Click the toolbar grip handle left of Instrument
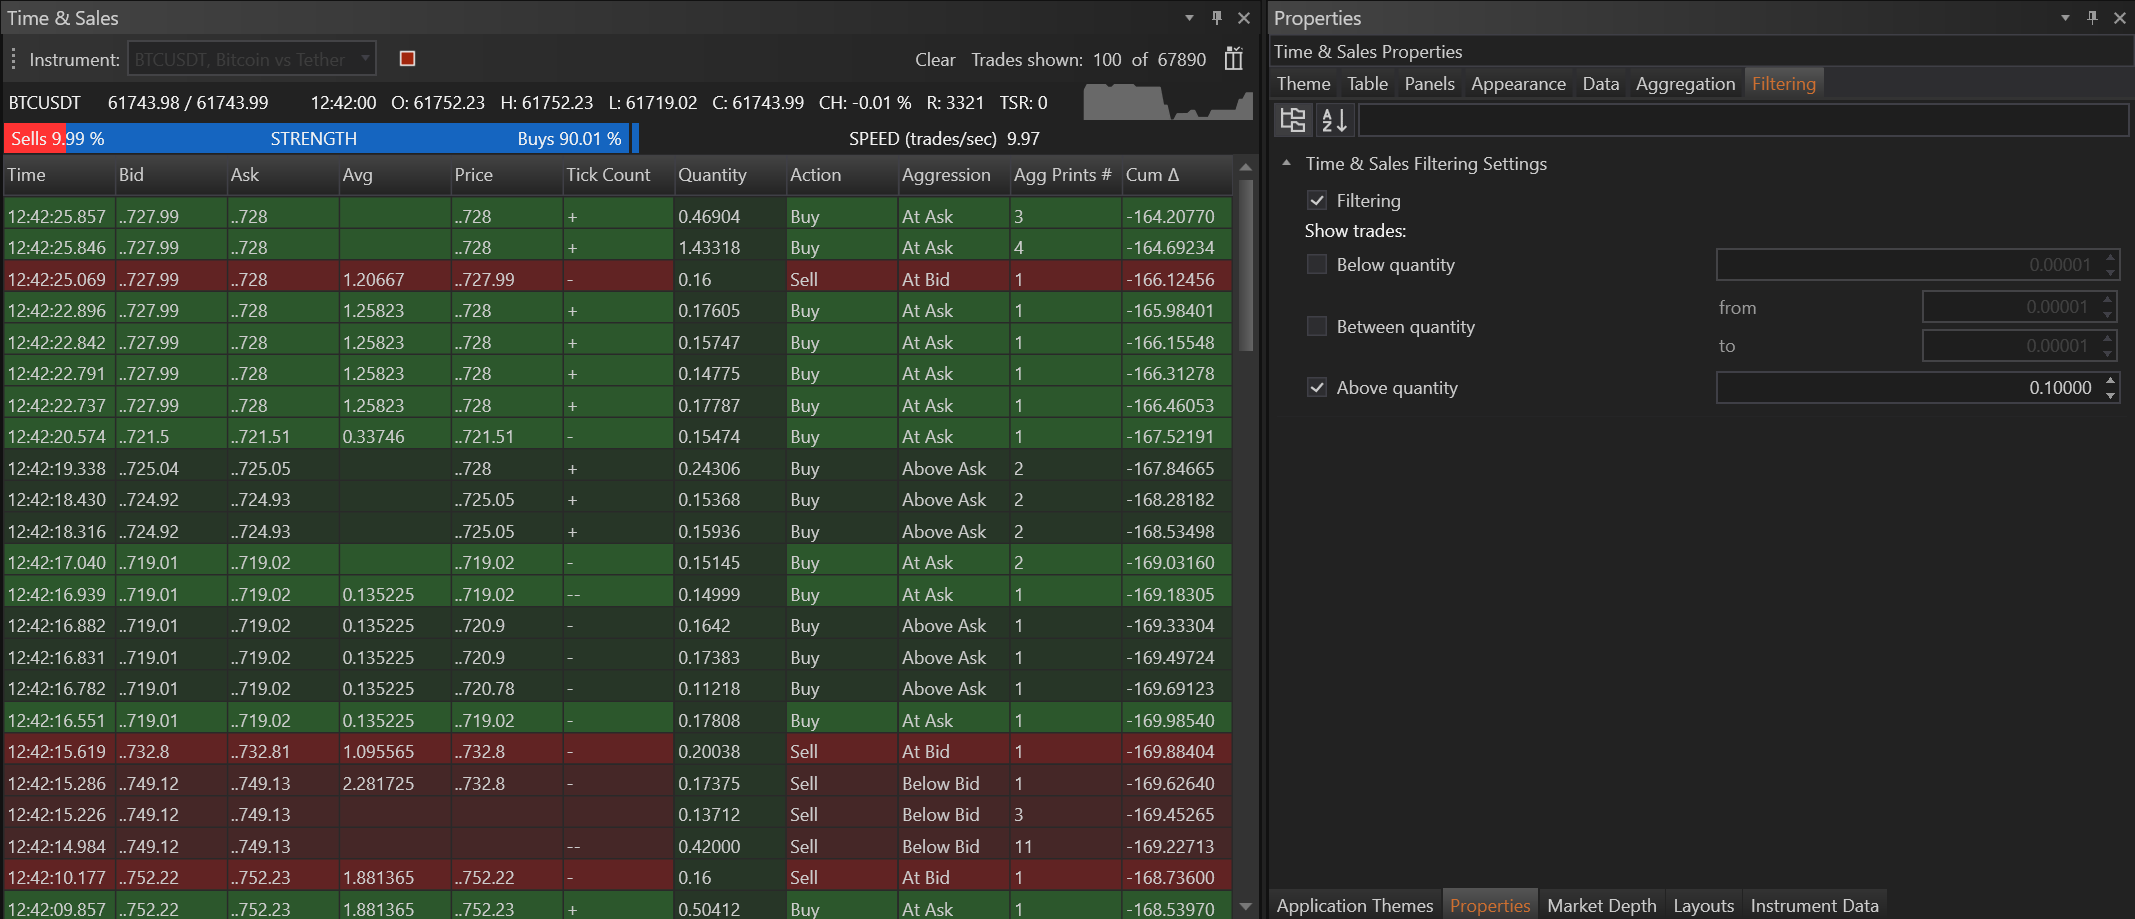Viewport: 2135px width, 919px height. pyautogui.click(x=13, y=59)
